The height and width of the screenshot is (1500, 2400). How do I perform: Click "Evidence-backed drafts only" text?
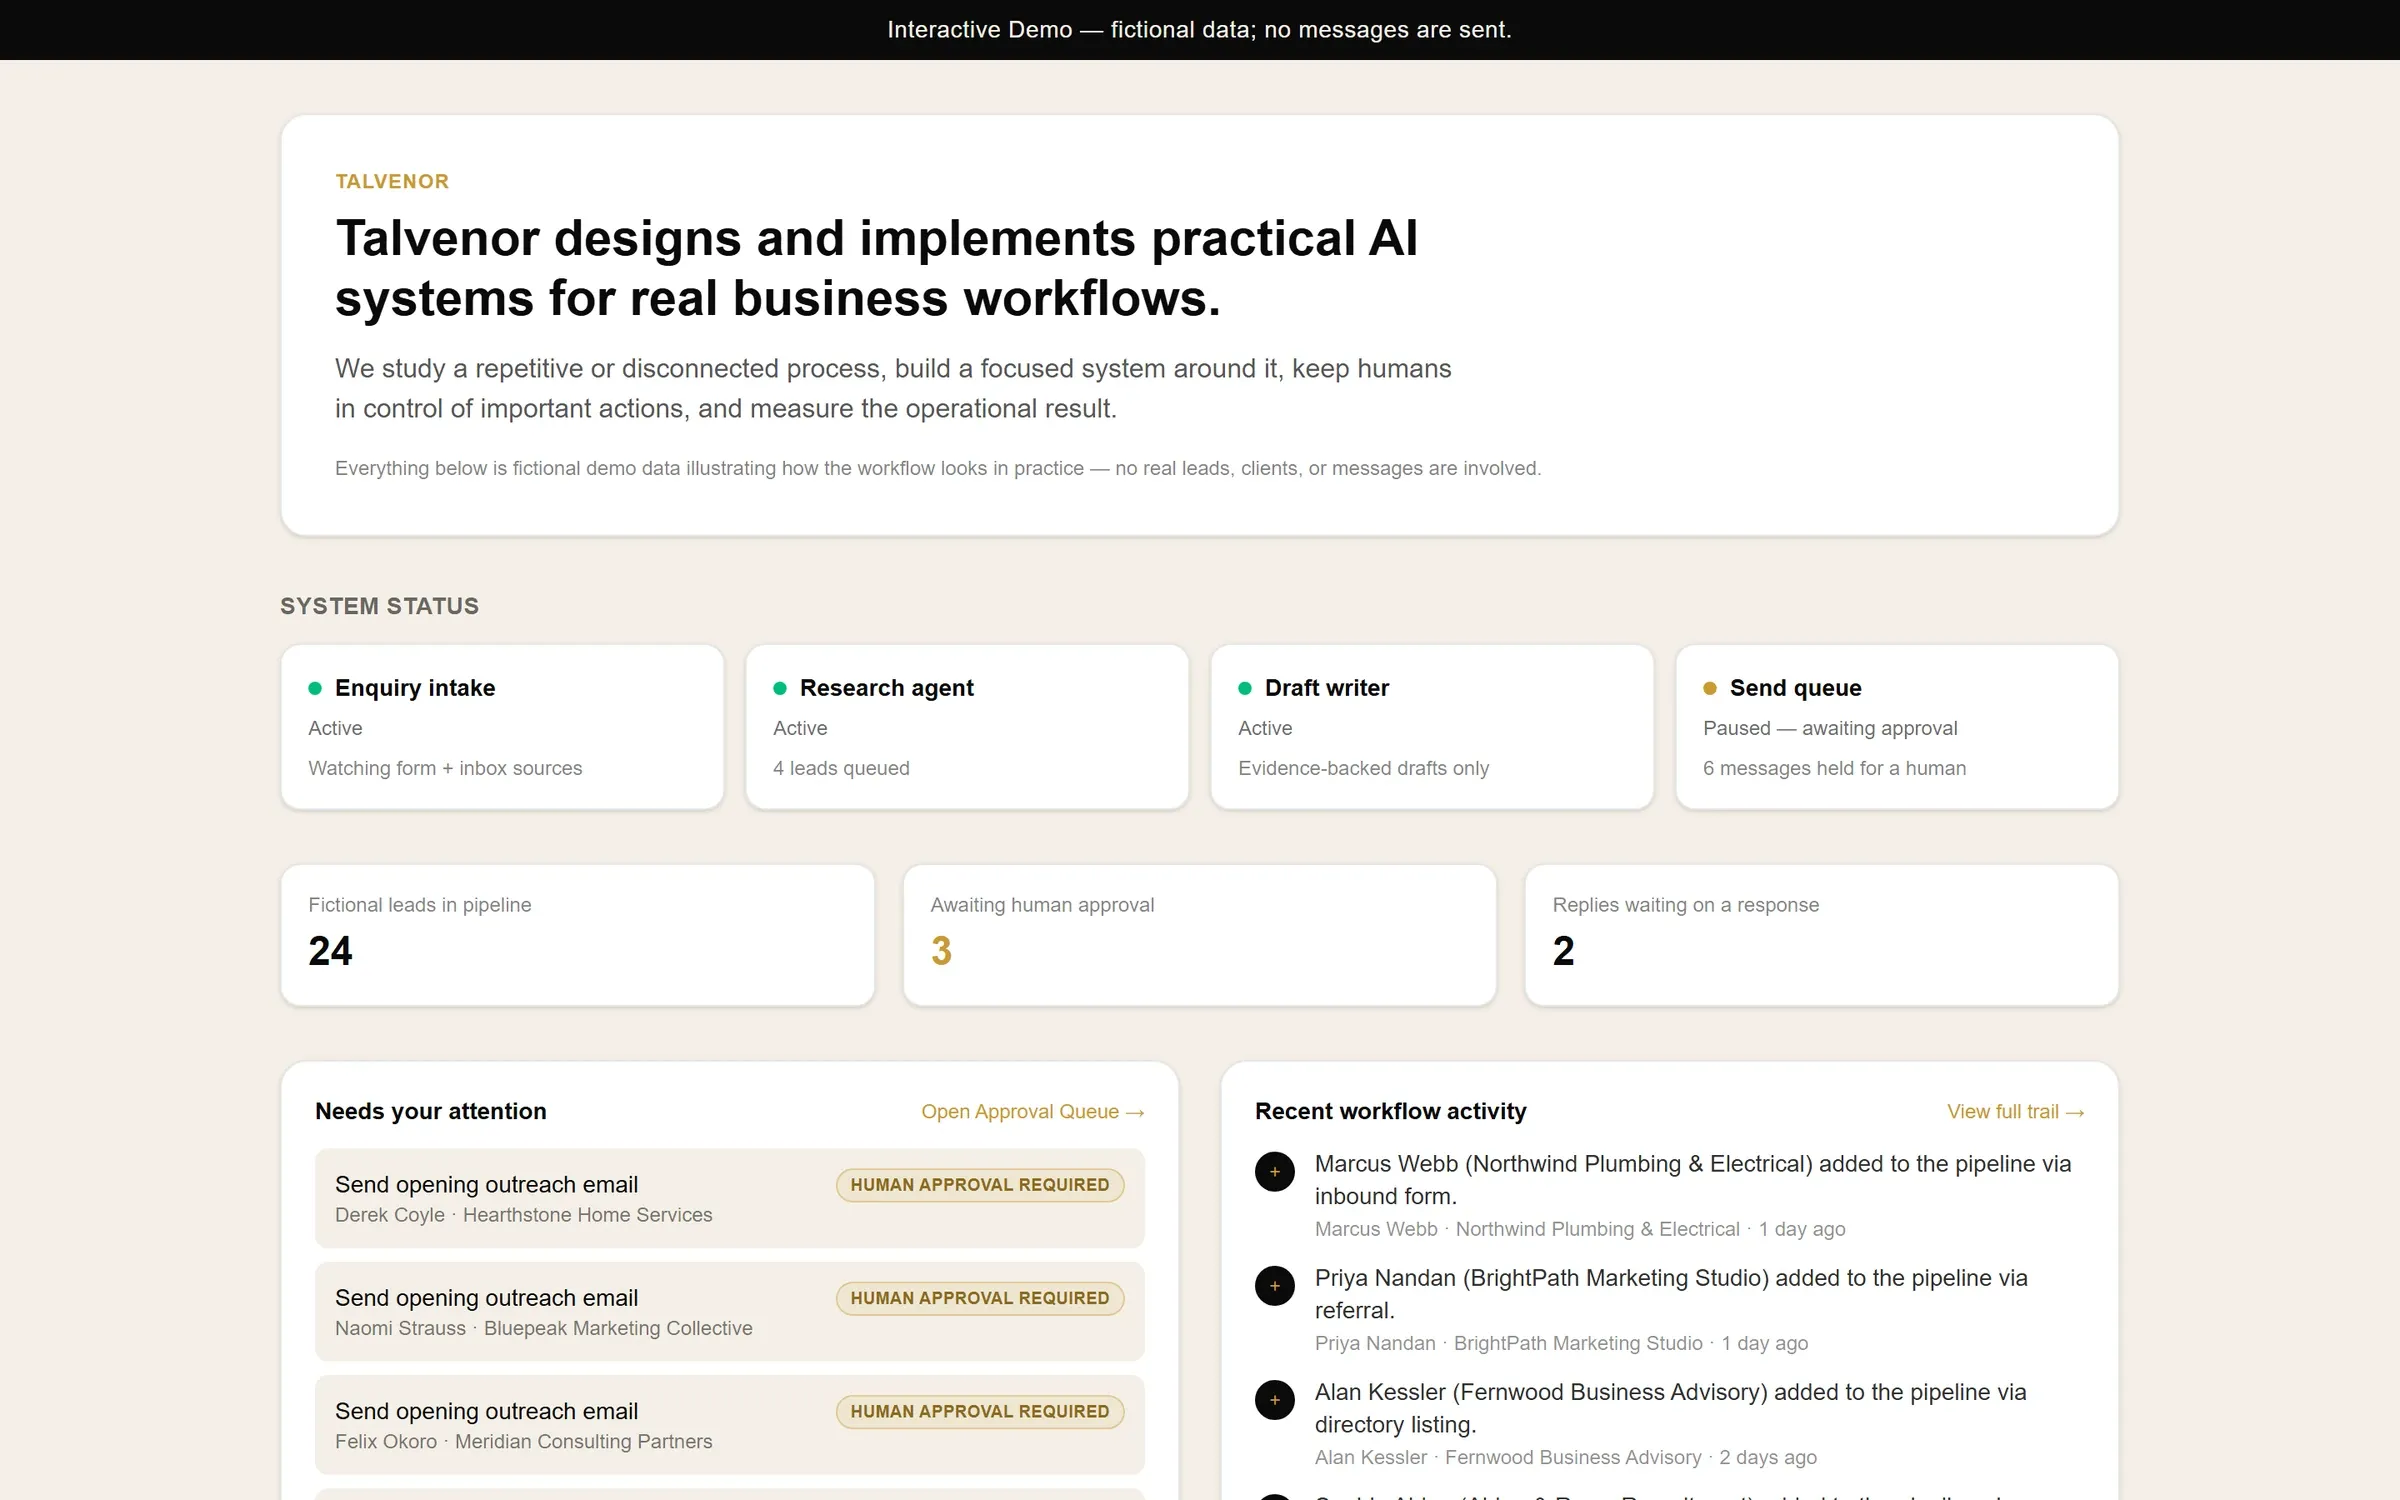click(x=1363, y=768)
